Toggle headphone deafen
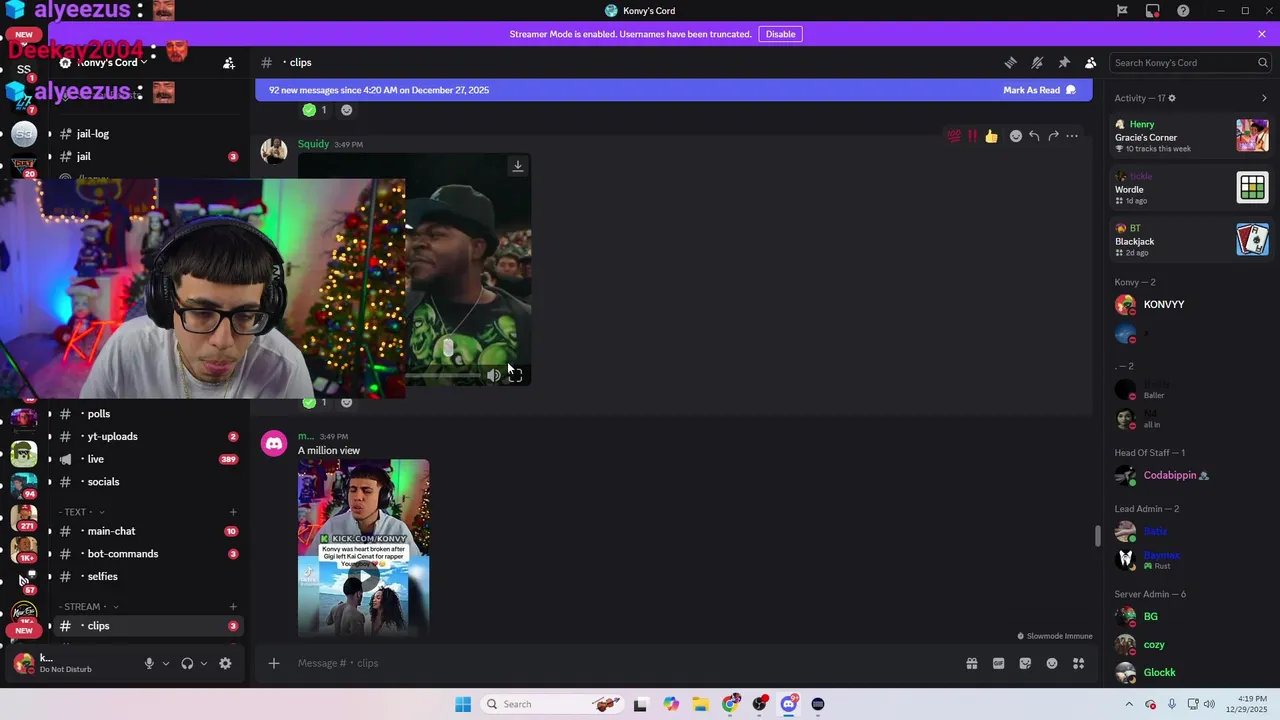This screenshot has height=720, width=1280. (x=187, y=663)
